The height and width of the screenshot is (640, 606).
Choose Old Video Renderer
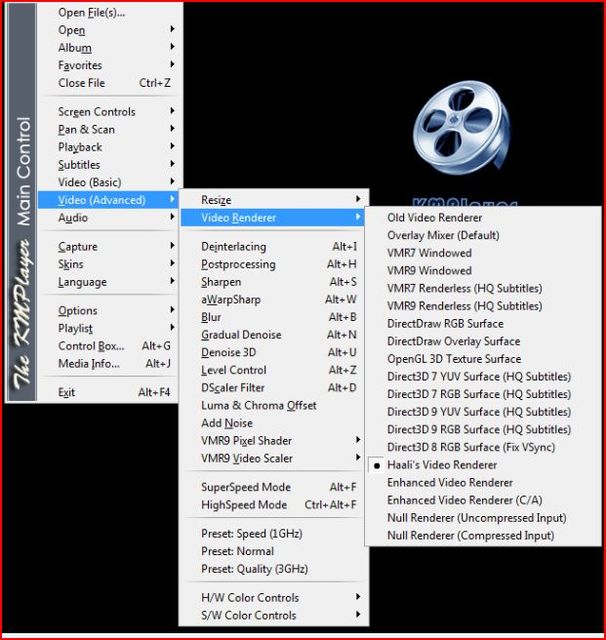tap(483, 218)
